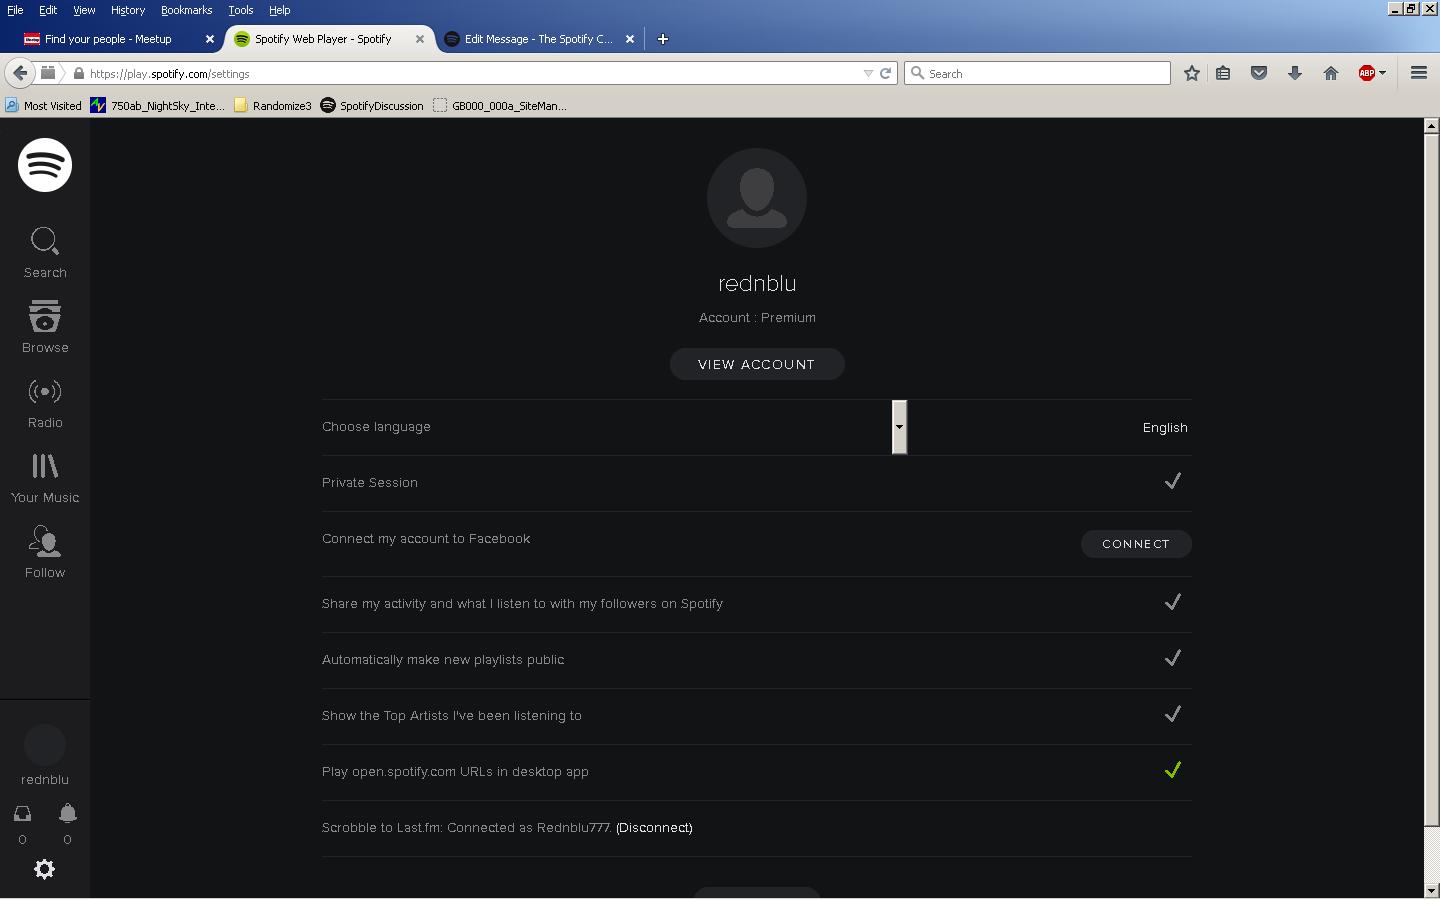Disable play open.spotify.com URLs in desktop app
The width and height of the screenshot is (1440, 900).
(1172, 771)
